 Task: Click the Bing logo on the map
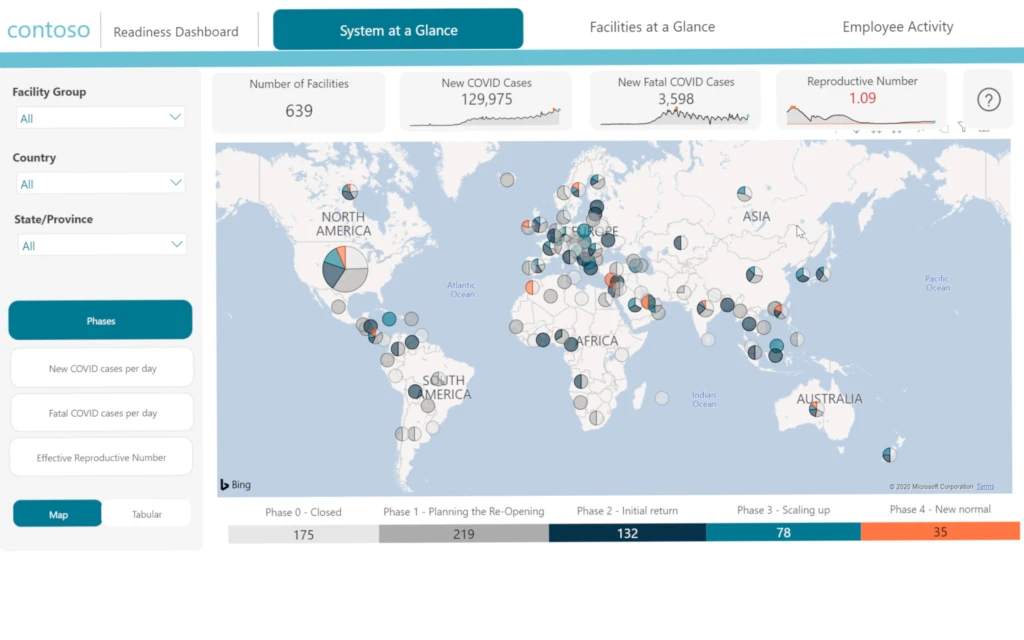tap(236, 485)
